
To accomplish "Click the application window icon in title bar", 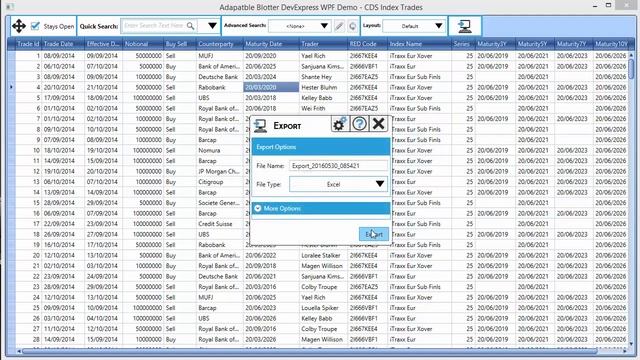I will point(10,7).
